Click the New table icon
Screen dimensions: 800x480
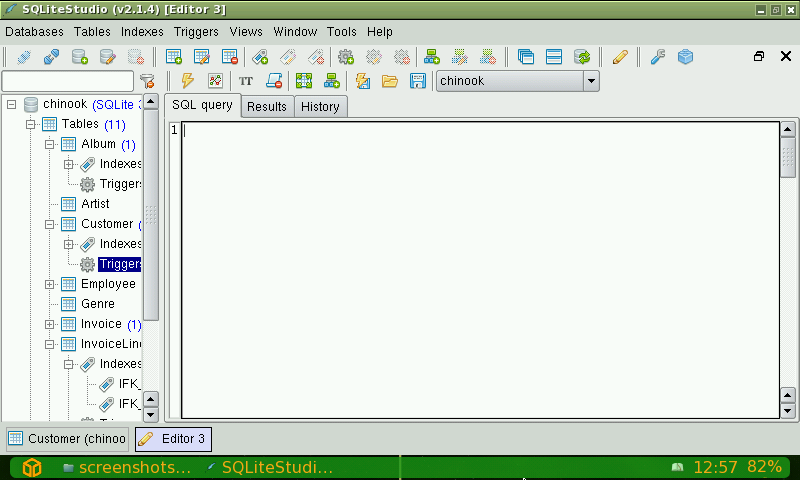(x=174, y=57)
